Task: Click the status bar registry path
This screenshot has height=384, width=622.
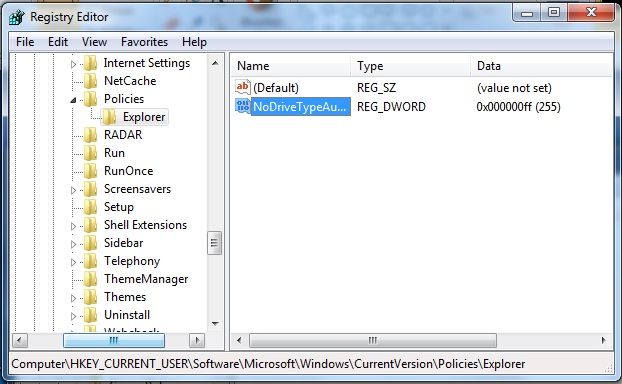Action: [268, 364]
